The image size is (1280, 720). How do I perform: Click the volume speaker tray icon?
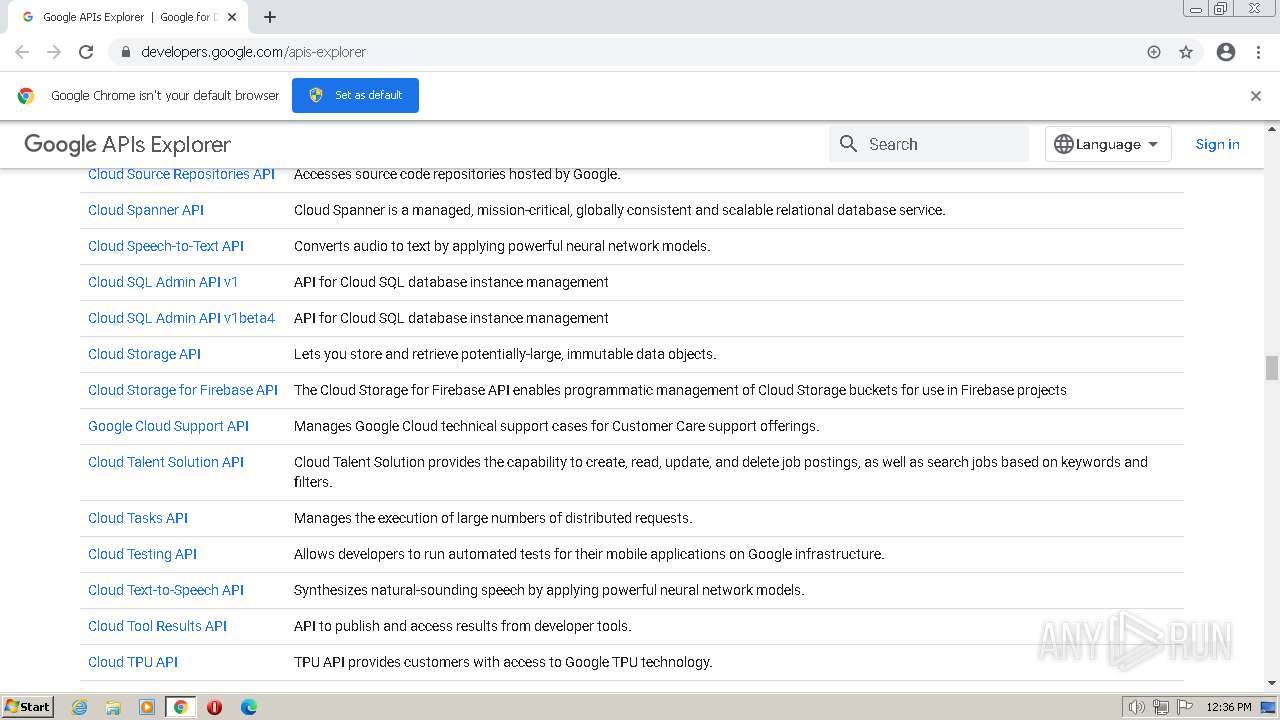point(1137,707)
